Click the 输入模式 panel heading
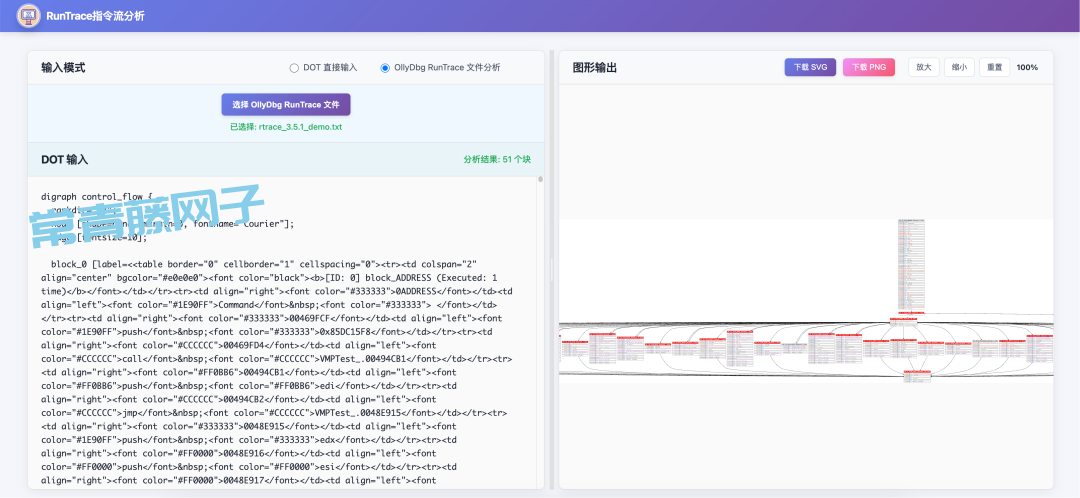This screenshot has height=498, width=1080. point(63,68)
